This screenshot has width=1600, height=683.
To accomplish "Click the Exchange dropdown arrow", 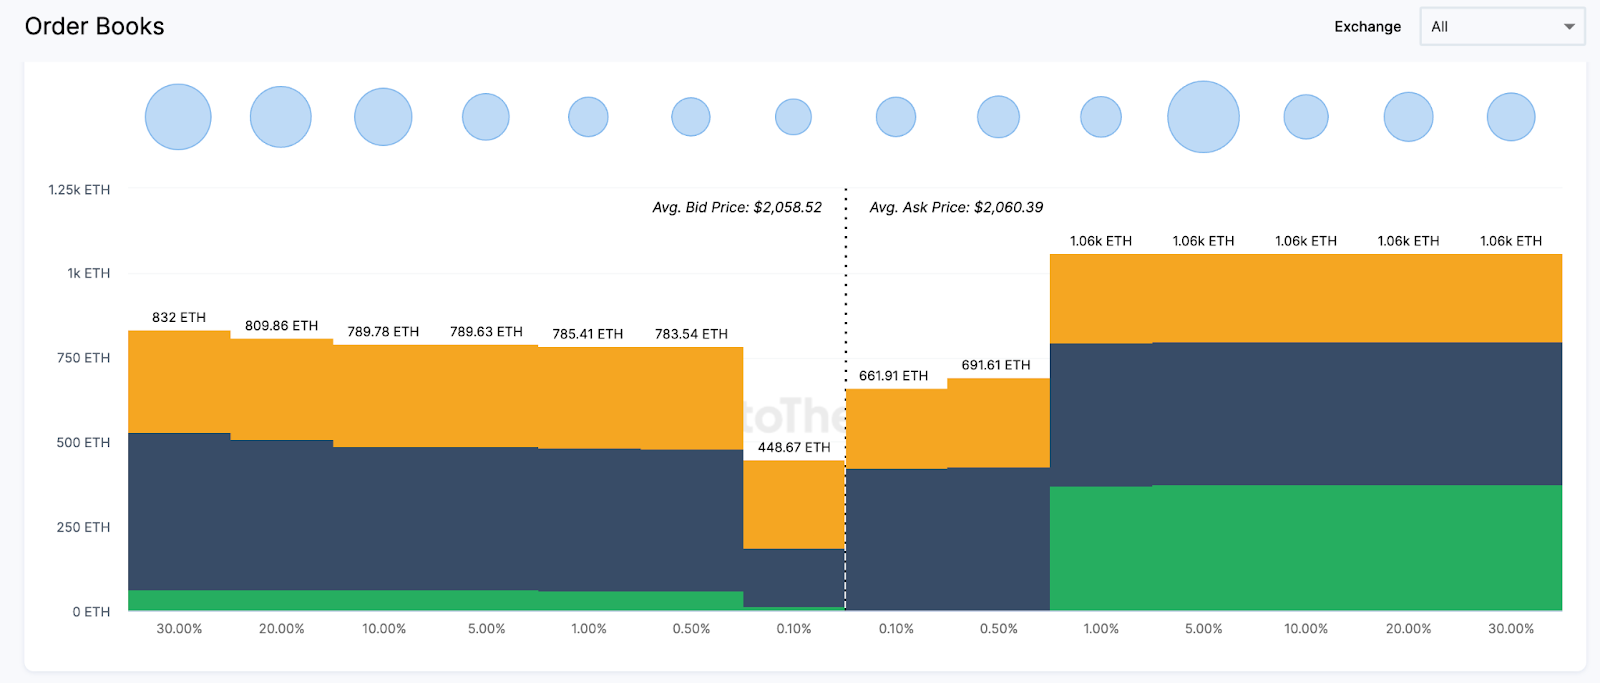I will tap(1569, 27).
